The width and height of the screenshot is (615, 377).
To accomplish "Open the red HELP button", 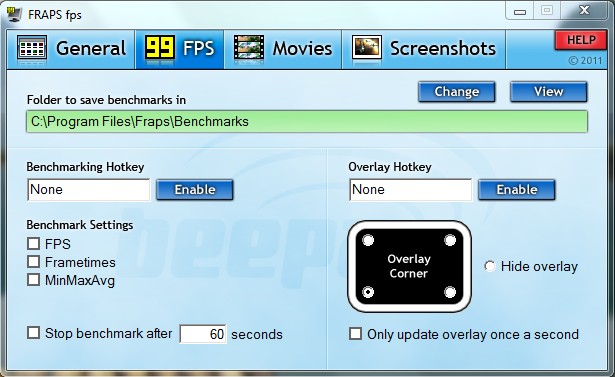I will click(x=581, y=40).
